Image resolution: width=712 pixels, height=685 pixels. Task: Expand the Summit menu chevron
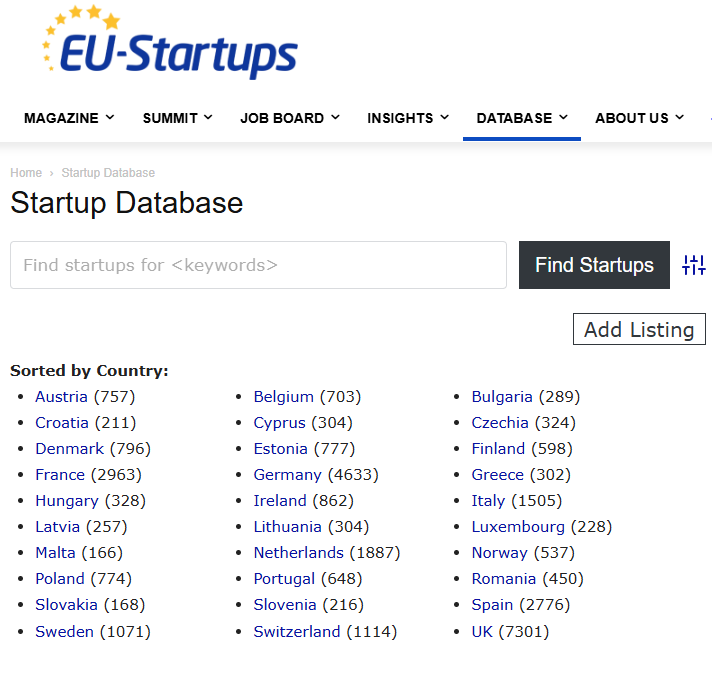[208, 117]
